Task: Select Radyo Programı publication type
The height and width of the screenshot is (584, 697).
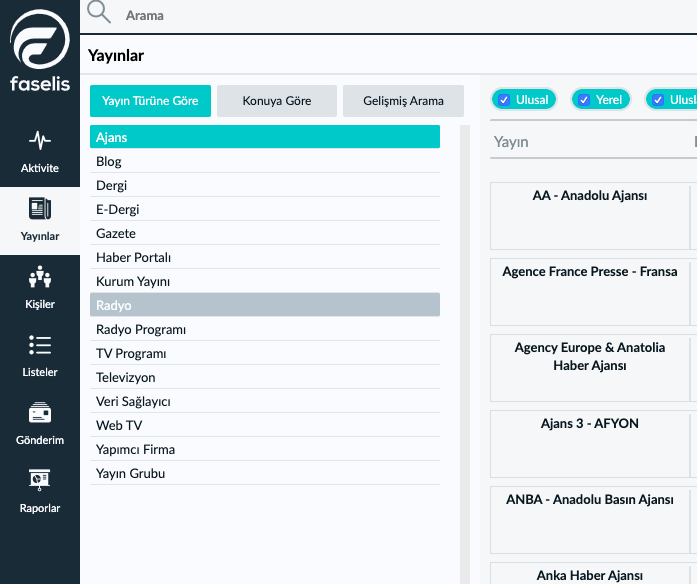Action: click(265, 329)
